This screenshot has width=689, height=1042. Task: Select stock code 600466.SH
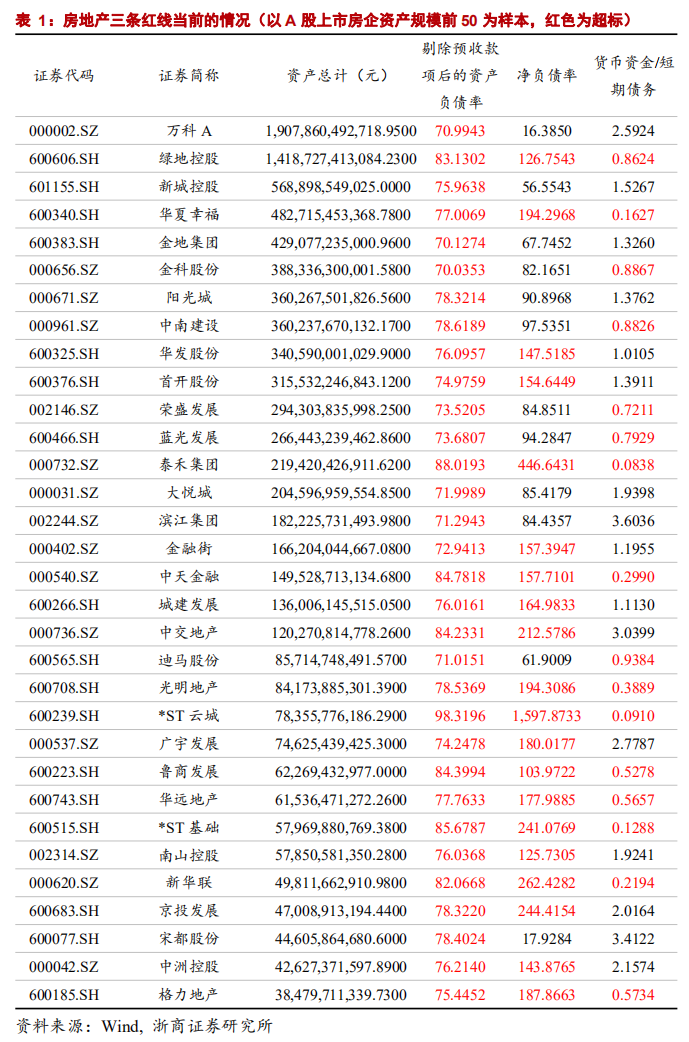[64, 437]
